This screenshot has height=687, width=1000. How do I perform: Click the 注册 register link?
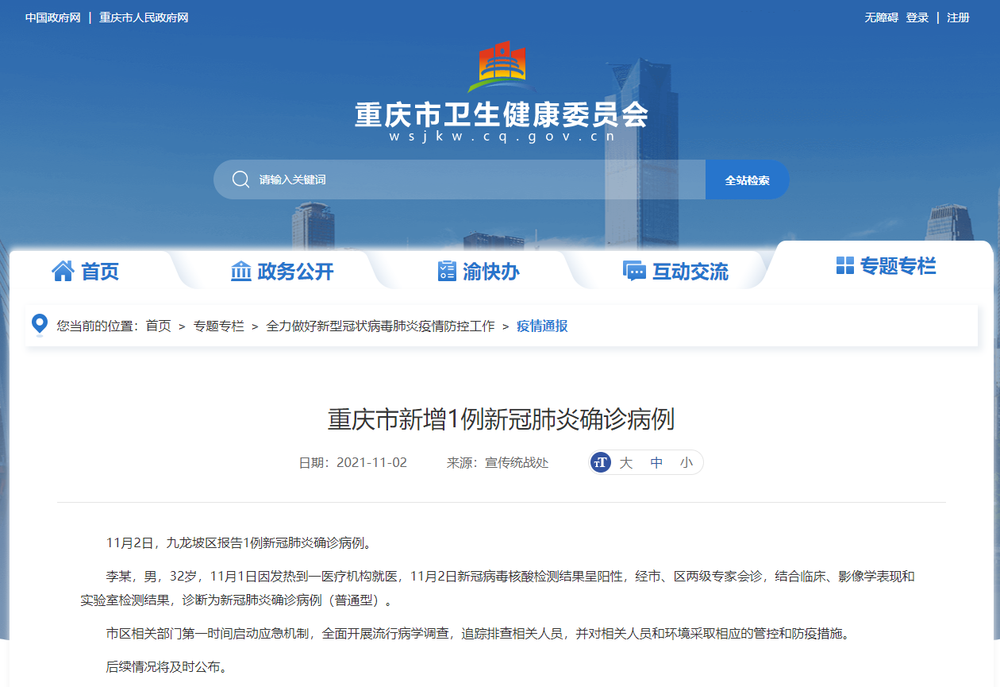point(958,18)
